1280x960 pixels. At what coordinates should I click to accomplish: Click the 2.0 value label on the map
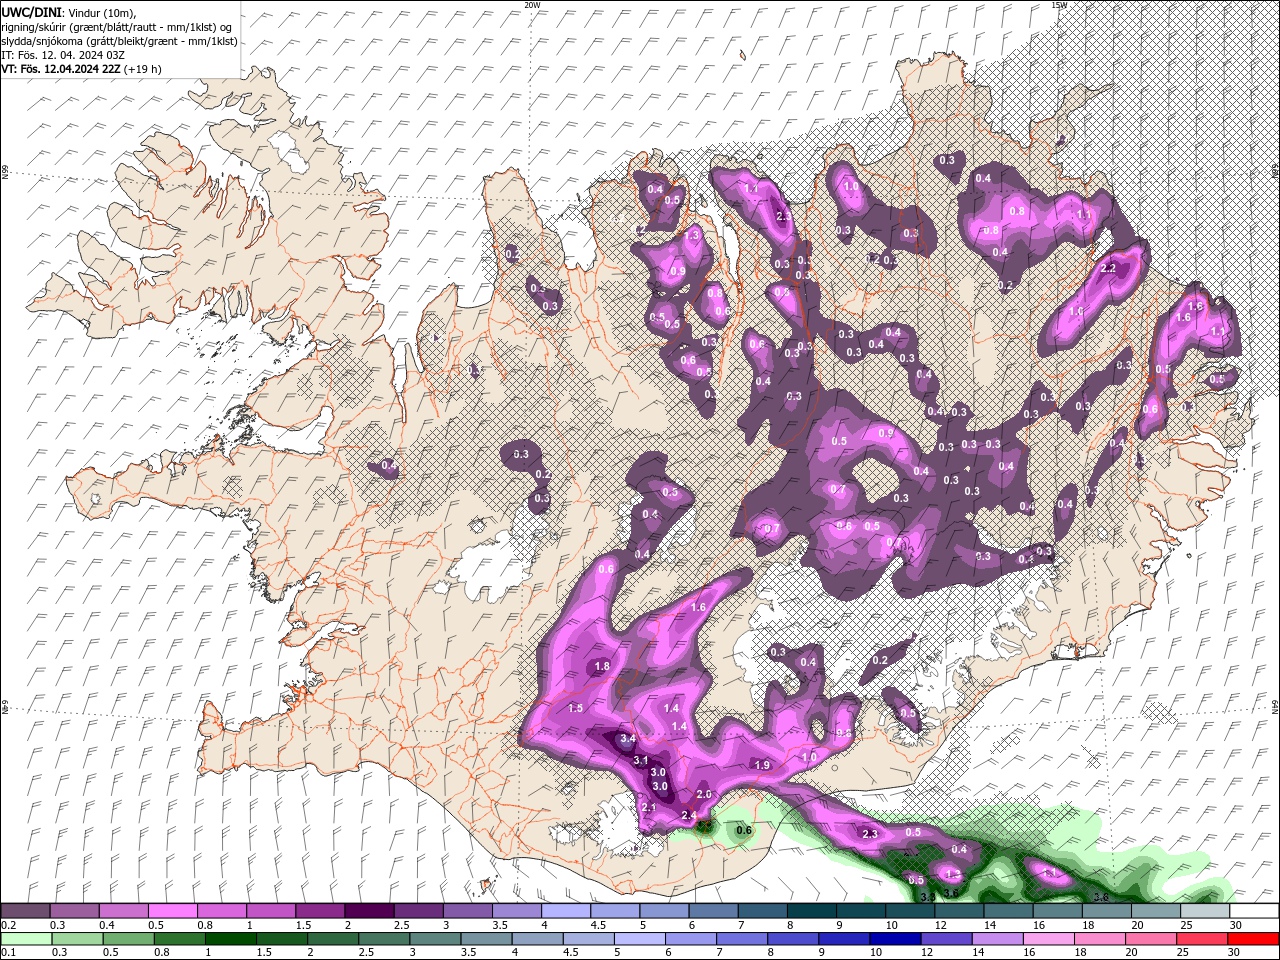point(703,794)
